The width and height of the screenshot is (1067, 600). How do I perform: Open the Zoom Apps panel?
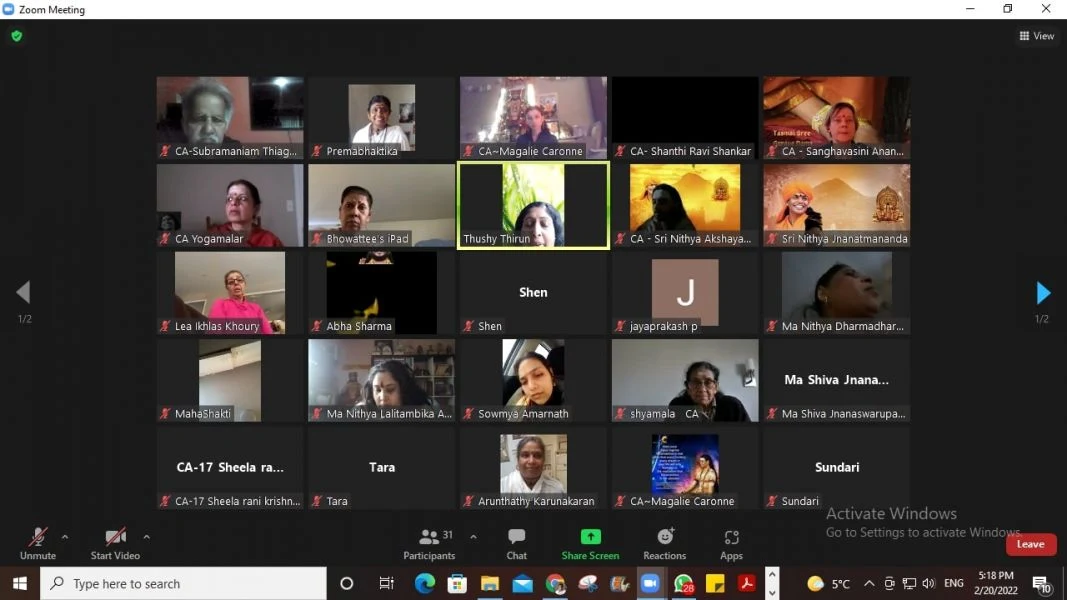coord(732,544)
